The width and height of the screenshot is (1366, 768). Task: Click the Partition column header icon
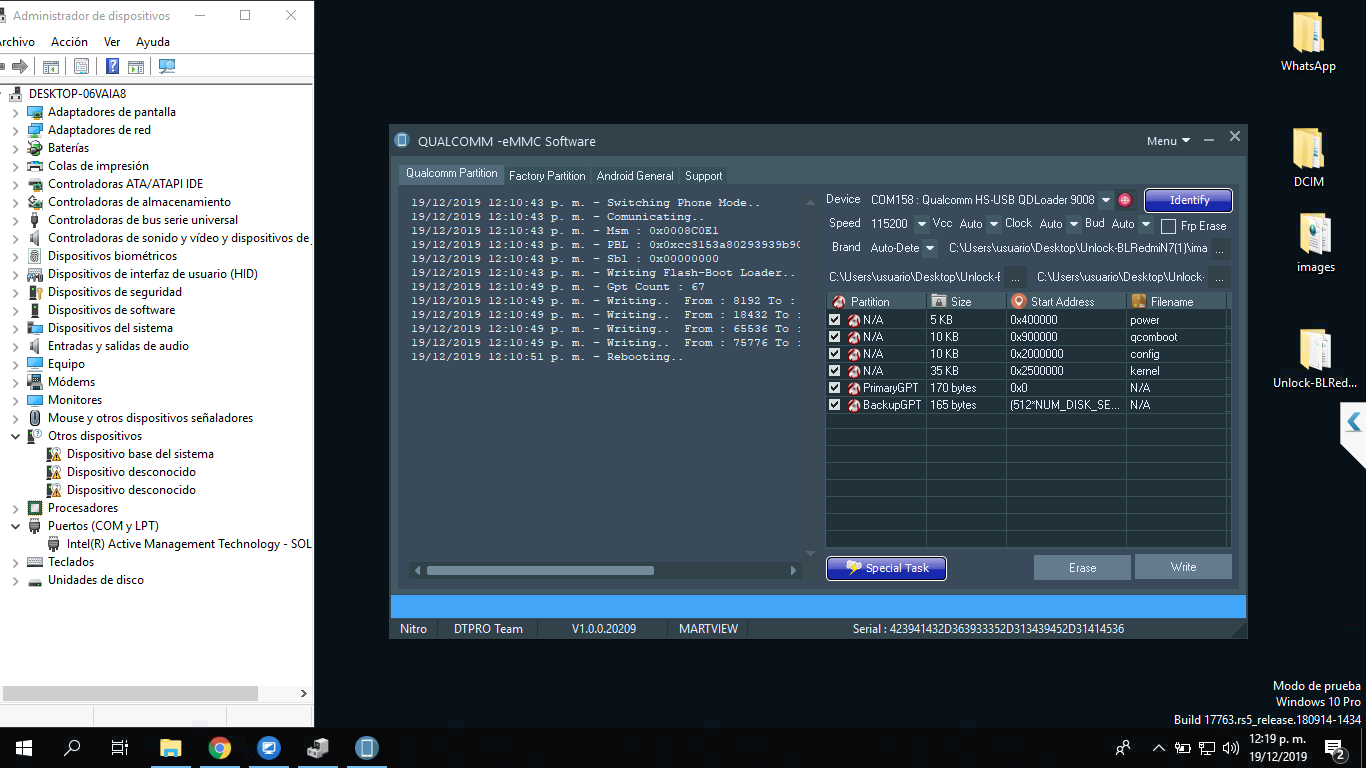point(839,301)
